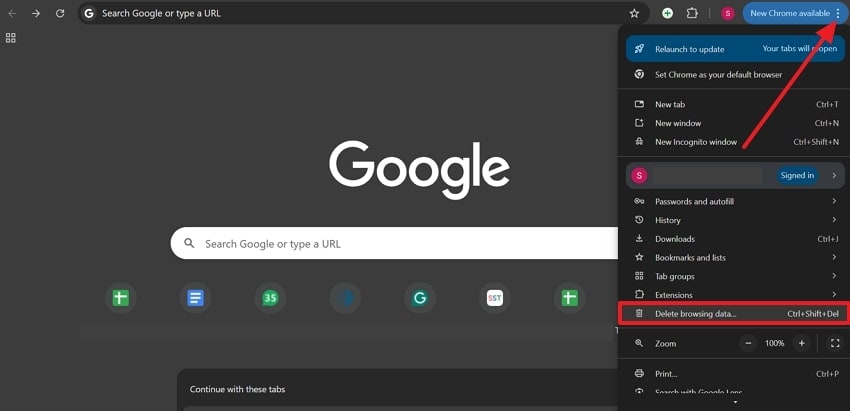Image resolution: width=850 pixels, height=411 pixels.
Task: Open Bookmarks and lists menu entry
Action: coord(736,258)
